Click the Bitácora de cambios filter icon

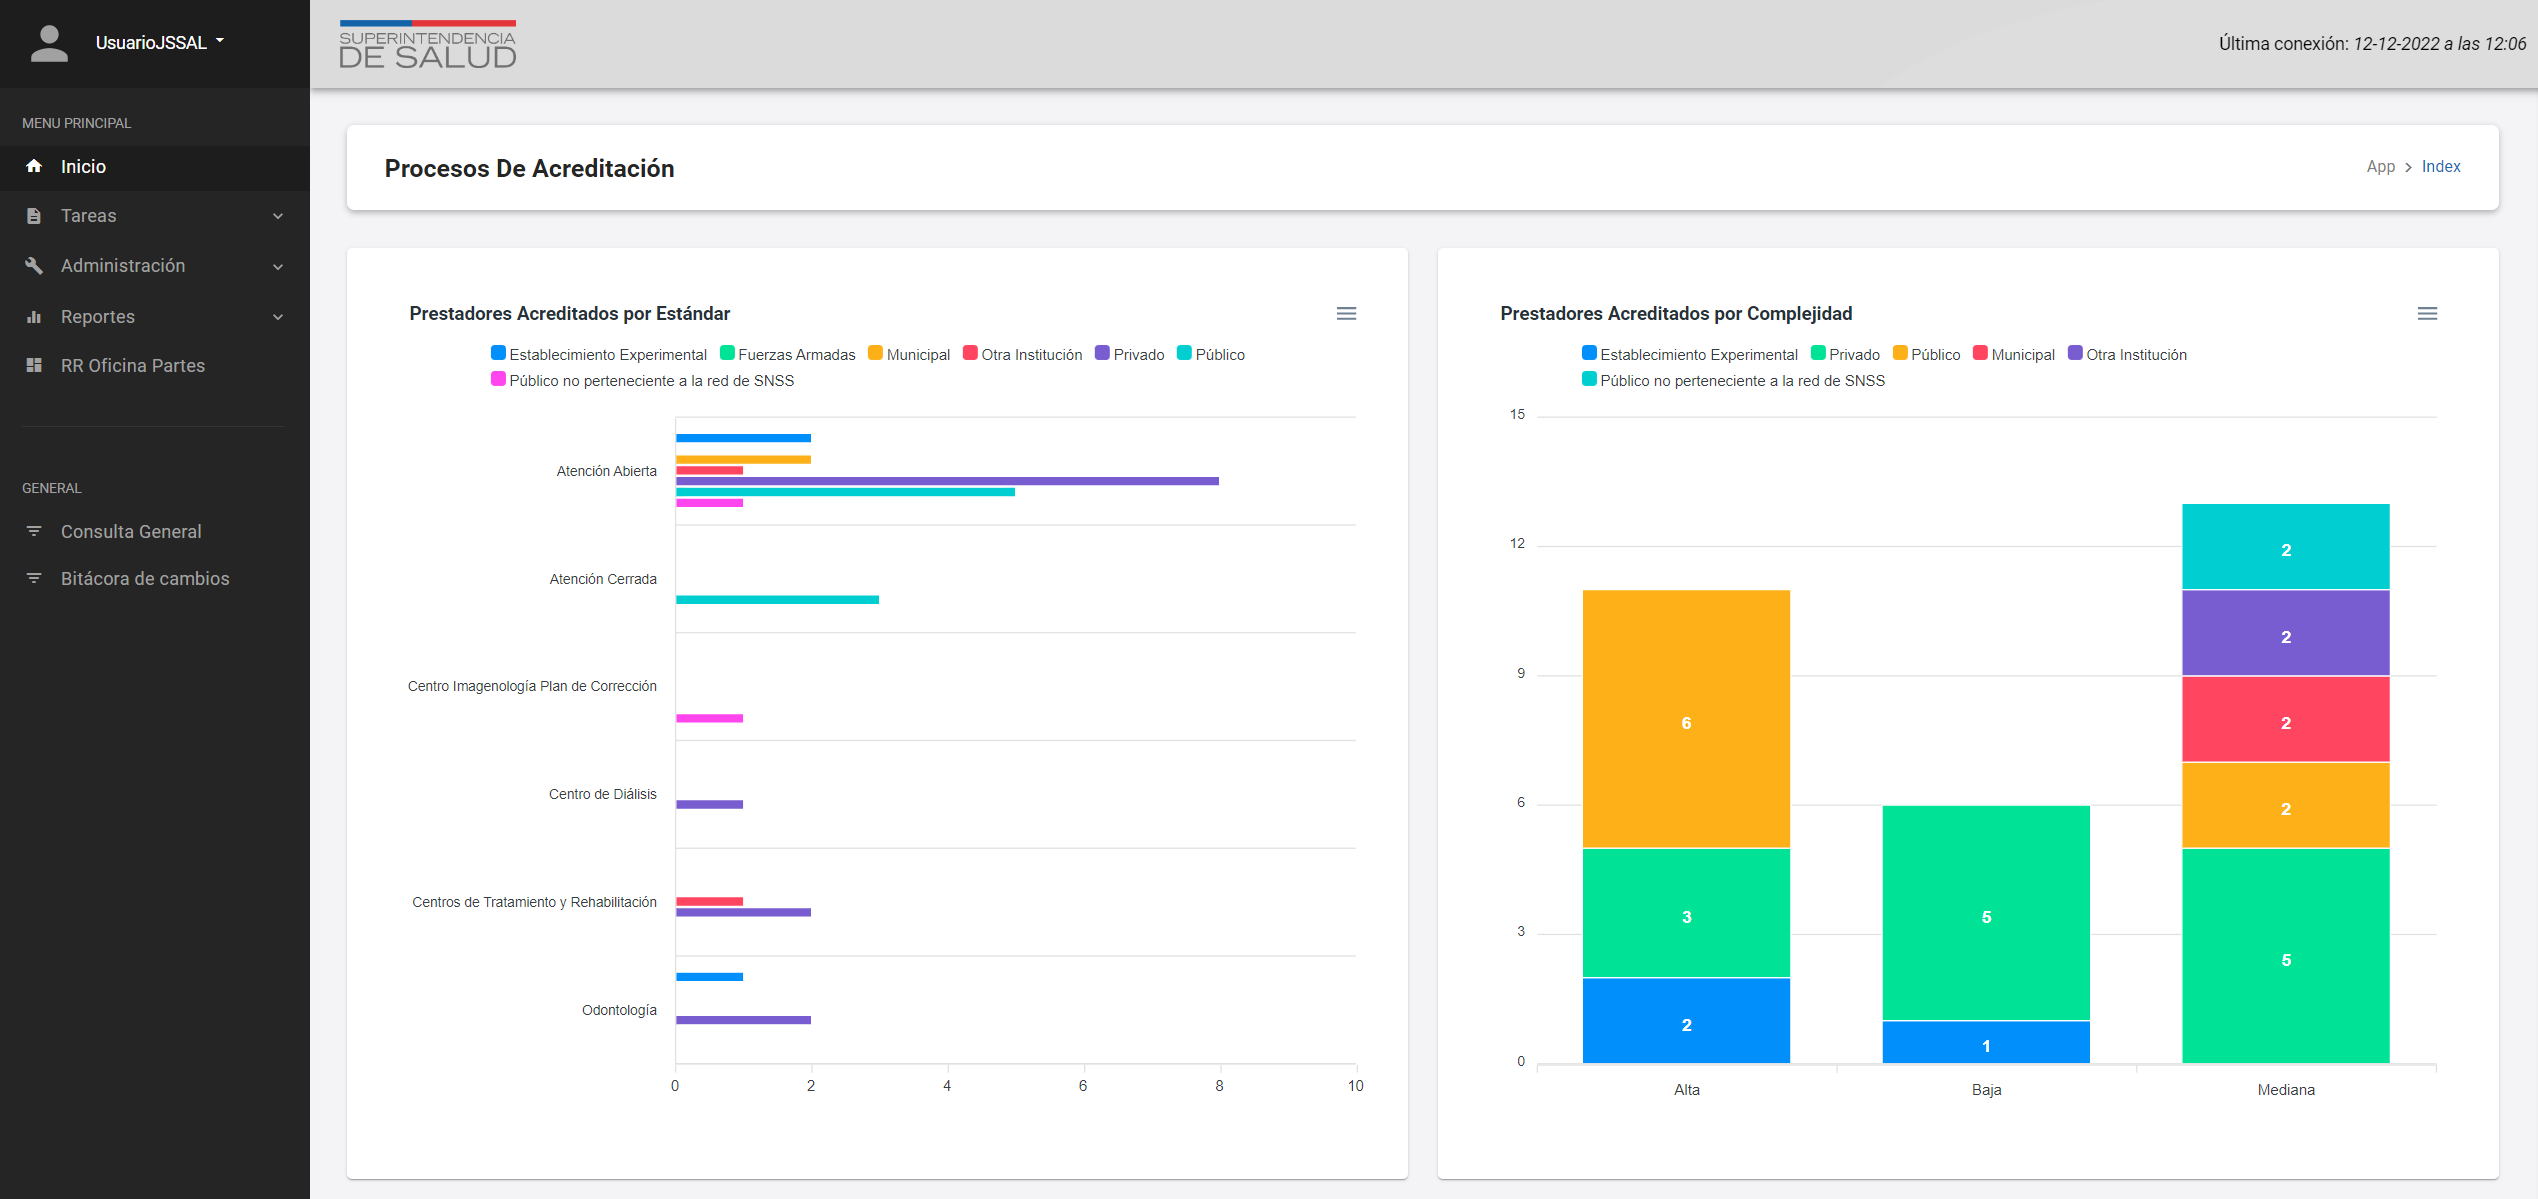click(x=34, y=578)
